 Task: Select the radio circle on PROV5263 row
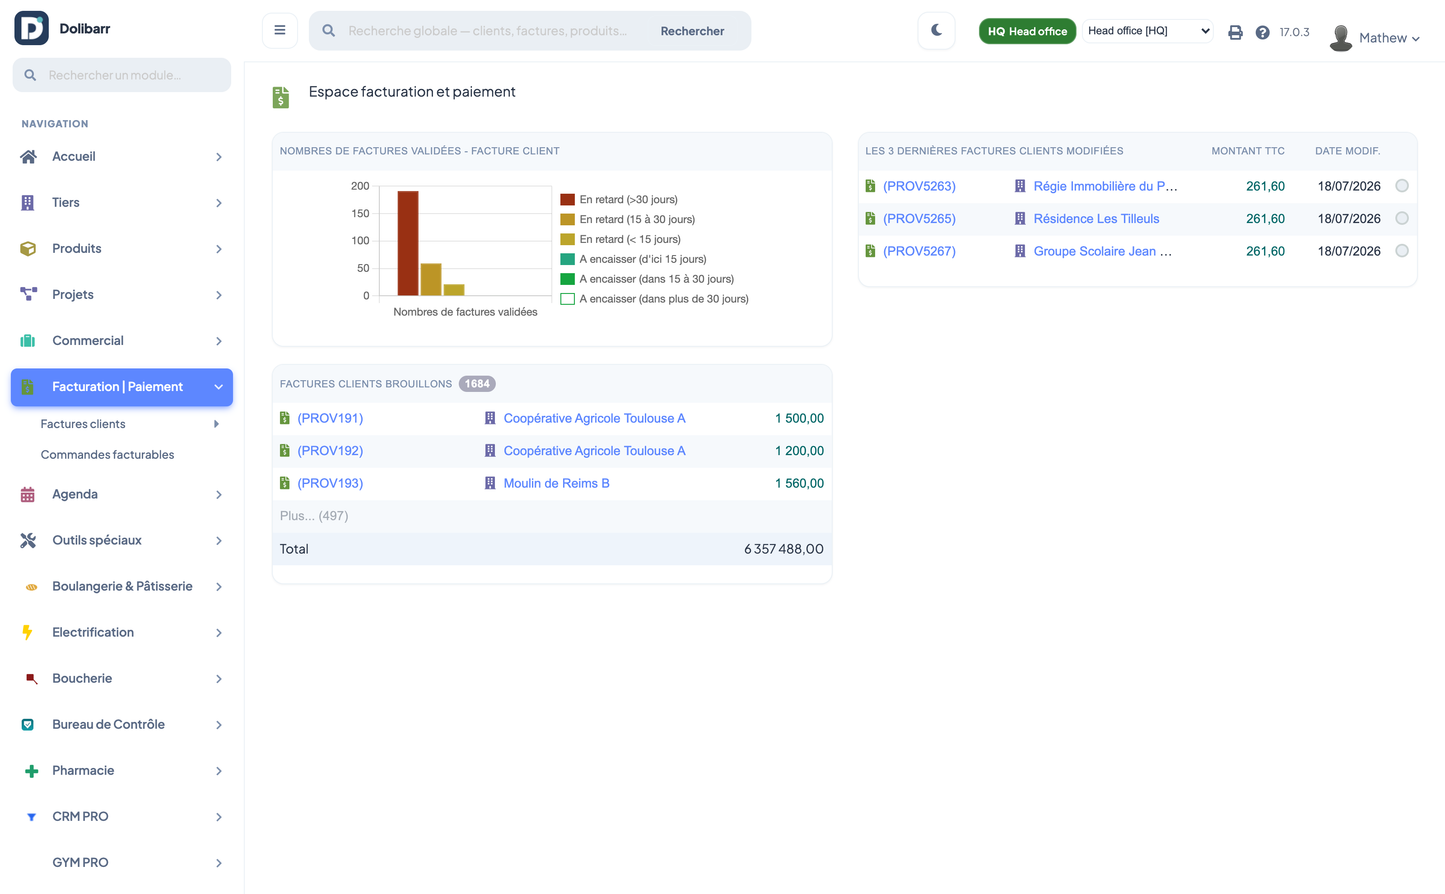tap(1402, 186)
